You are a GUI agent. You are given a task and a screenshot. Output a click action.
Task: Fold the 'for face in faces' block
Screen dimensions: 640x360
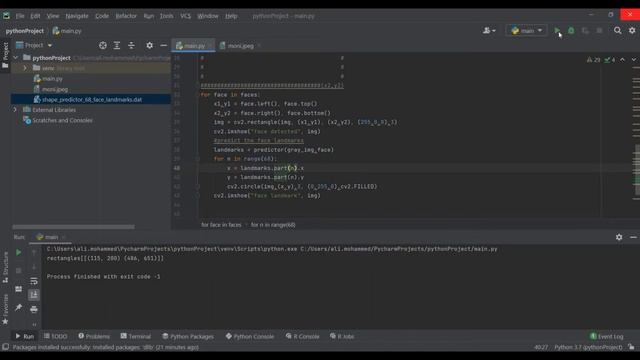(x=198, y=94)
